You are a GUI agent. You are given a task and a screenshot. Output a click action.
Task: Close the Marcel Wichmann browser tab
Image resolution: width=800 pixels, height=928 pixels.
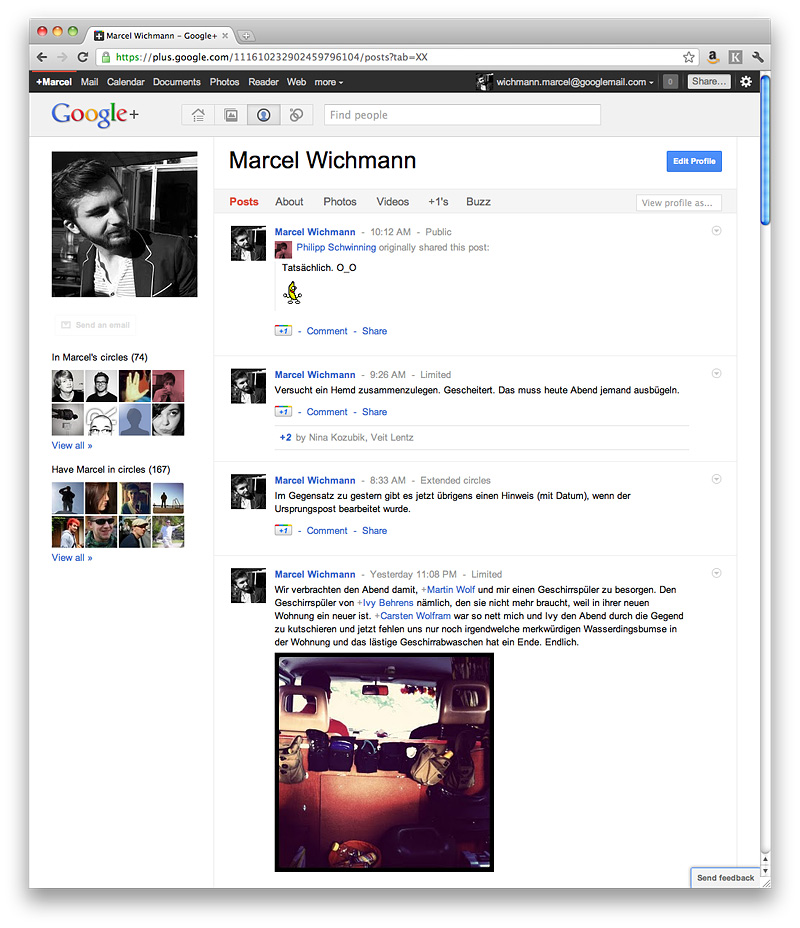pyautogui.click(x=225, y=36)
